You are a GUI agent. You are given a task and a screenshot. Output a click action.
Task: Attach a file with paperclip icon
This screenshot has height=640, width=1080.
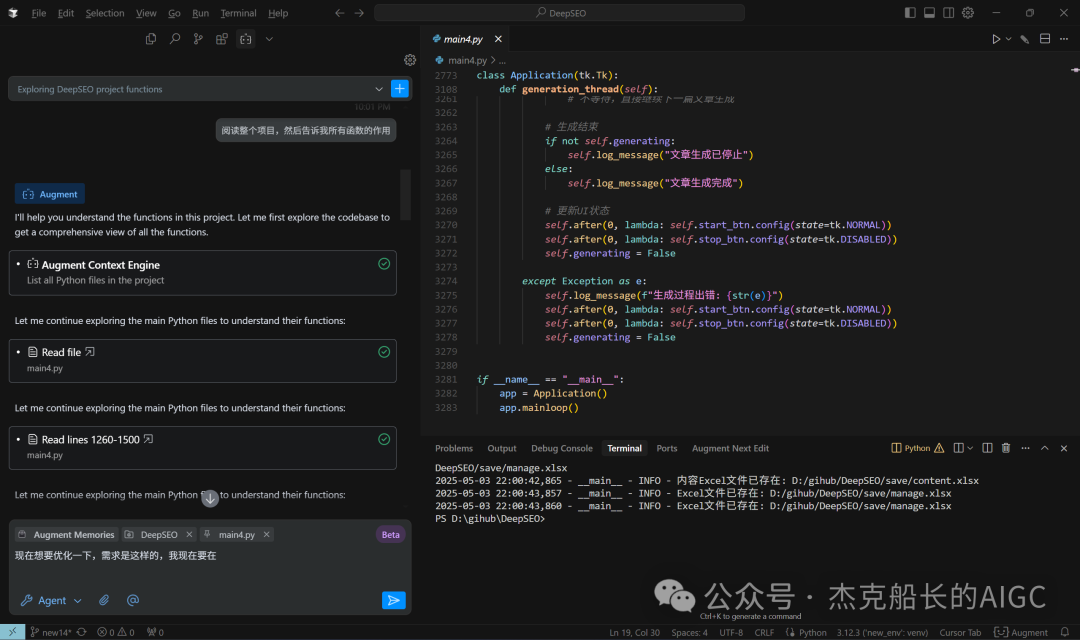tap(104, 600)
